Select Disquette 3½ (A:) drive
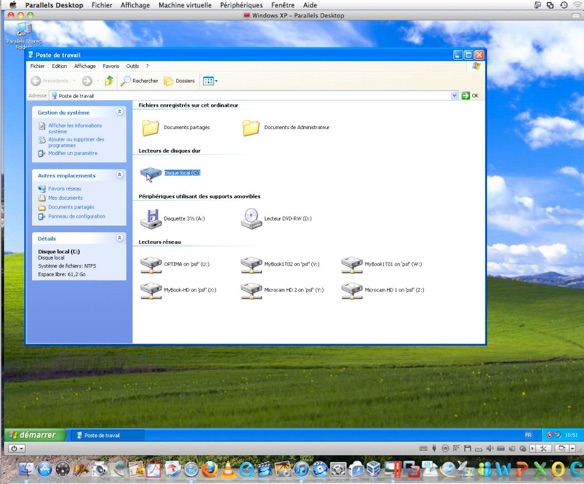The height and width of the screenshot is (484, 584). [172, 219]
